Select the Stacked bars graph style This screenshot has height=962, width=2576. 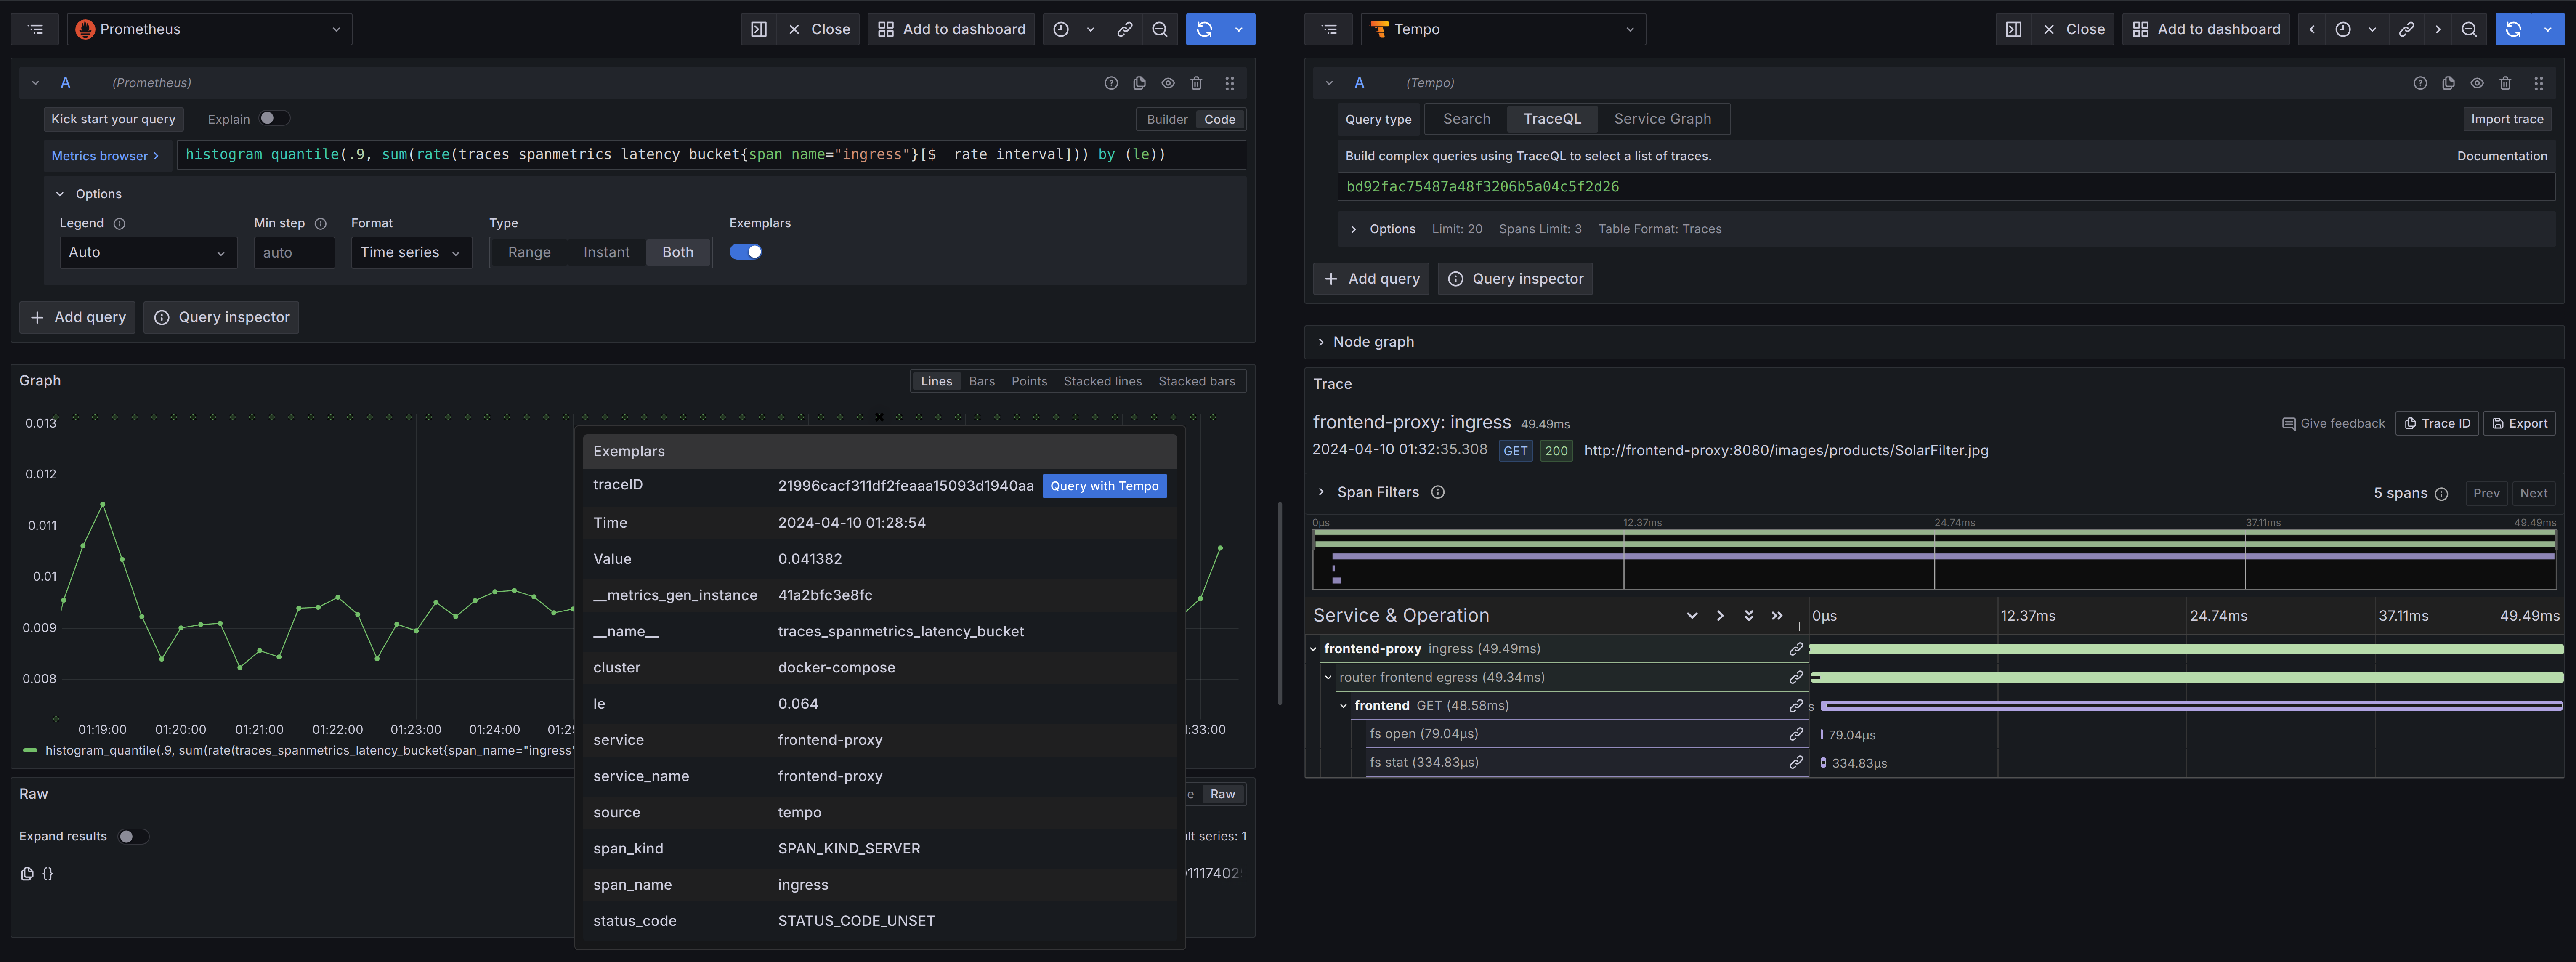[1196, 381]
